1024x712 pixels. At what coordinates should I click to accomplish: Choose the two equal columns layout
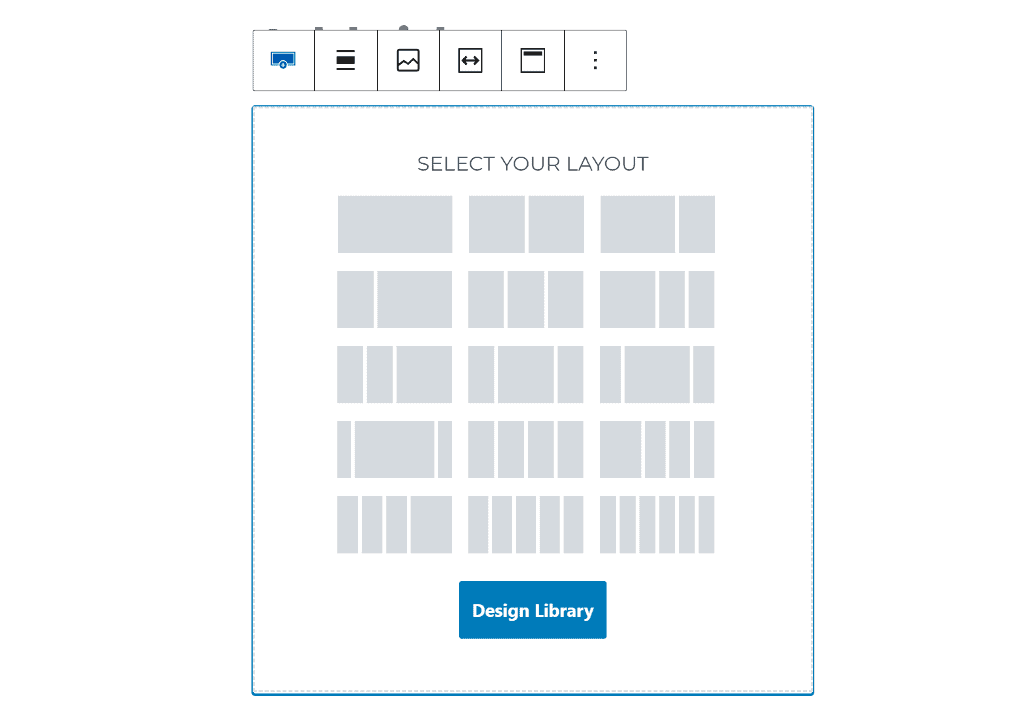click(526, 224)
